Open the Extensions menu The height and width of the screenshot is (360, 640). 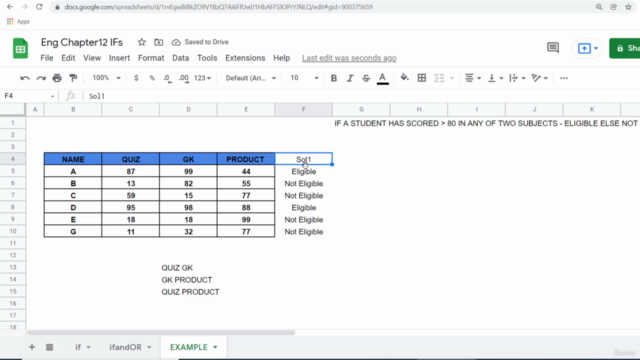(x=245, y=58)
